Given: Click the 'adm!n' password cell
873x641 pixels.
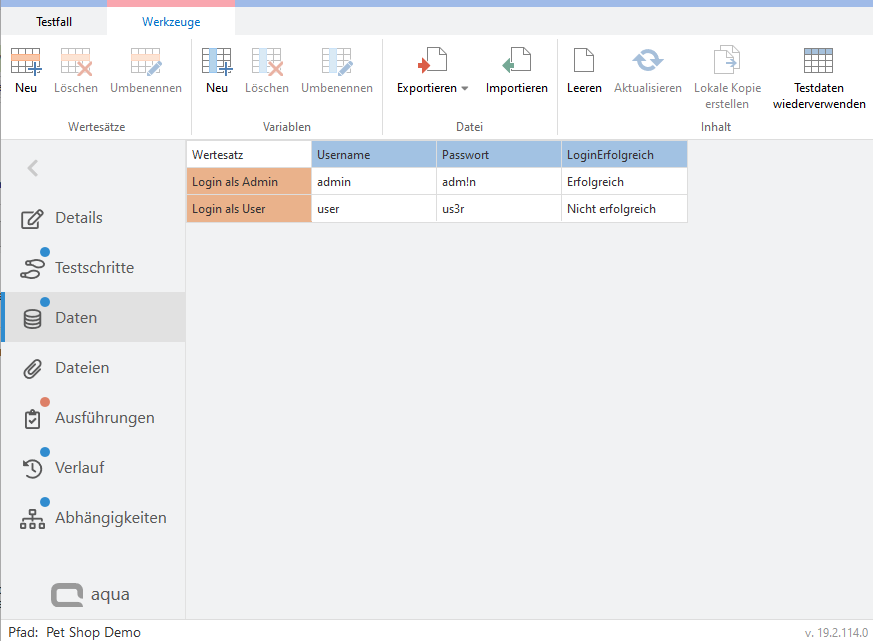Looking at the screenshot, I should pyautogui.click(x=498, y=182).
